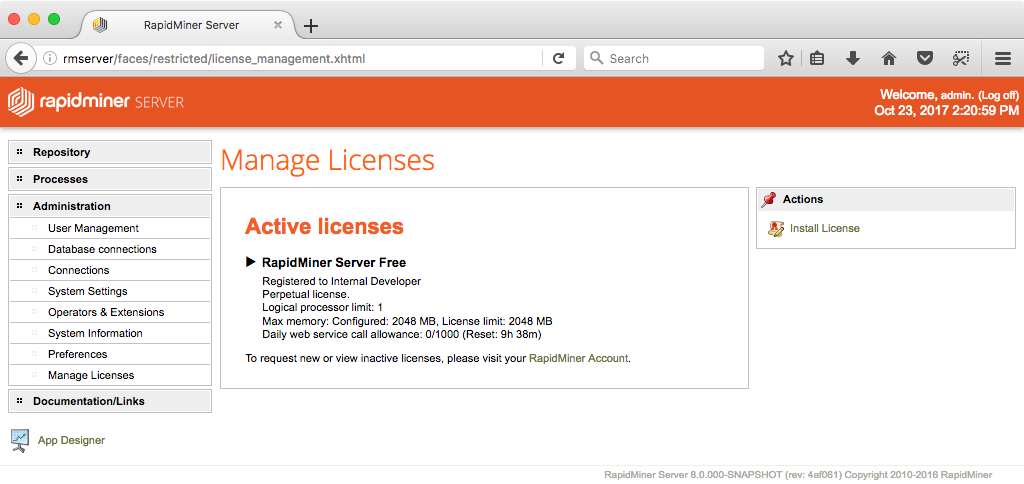Screen dimensions: 1024x484
Task: Expand the Processes sidebar section
Action: click(60, 179)
